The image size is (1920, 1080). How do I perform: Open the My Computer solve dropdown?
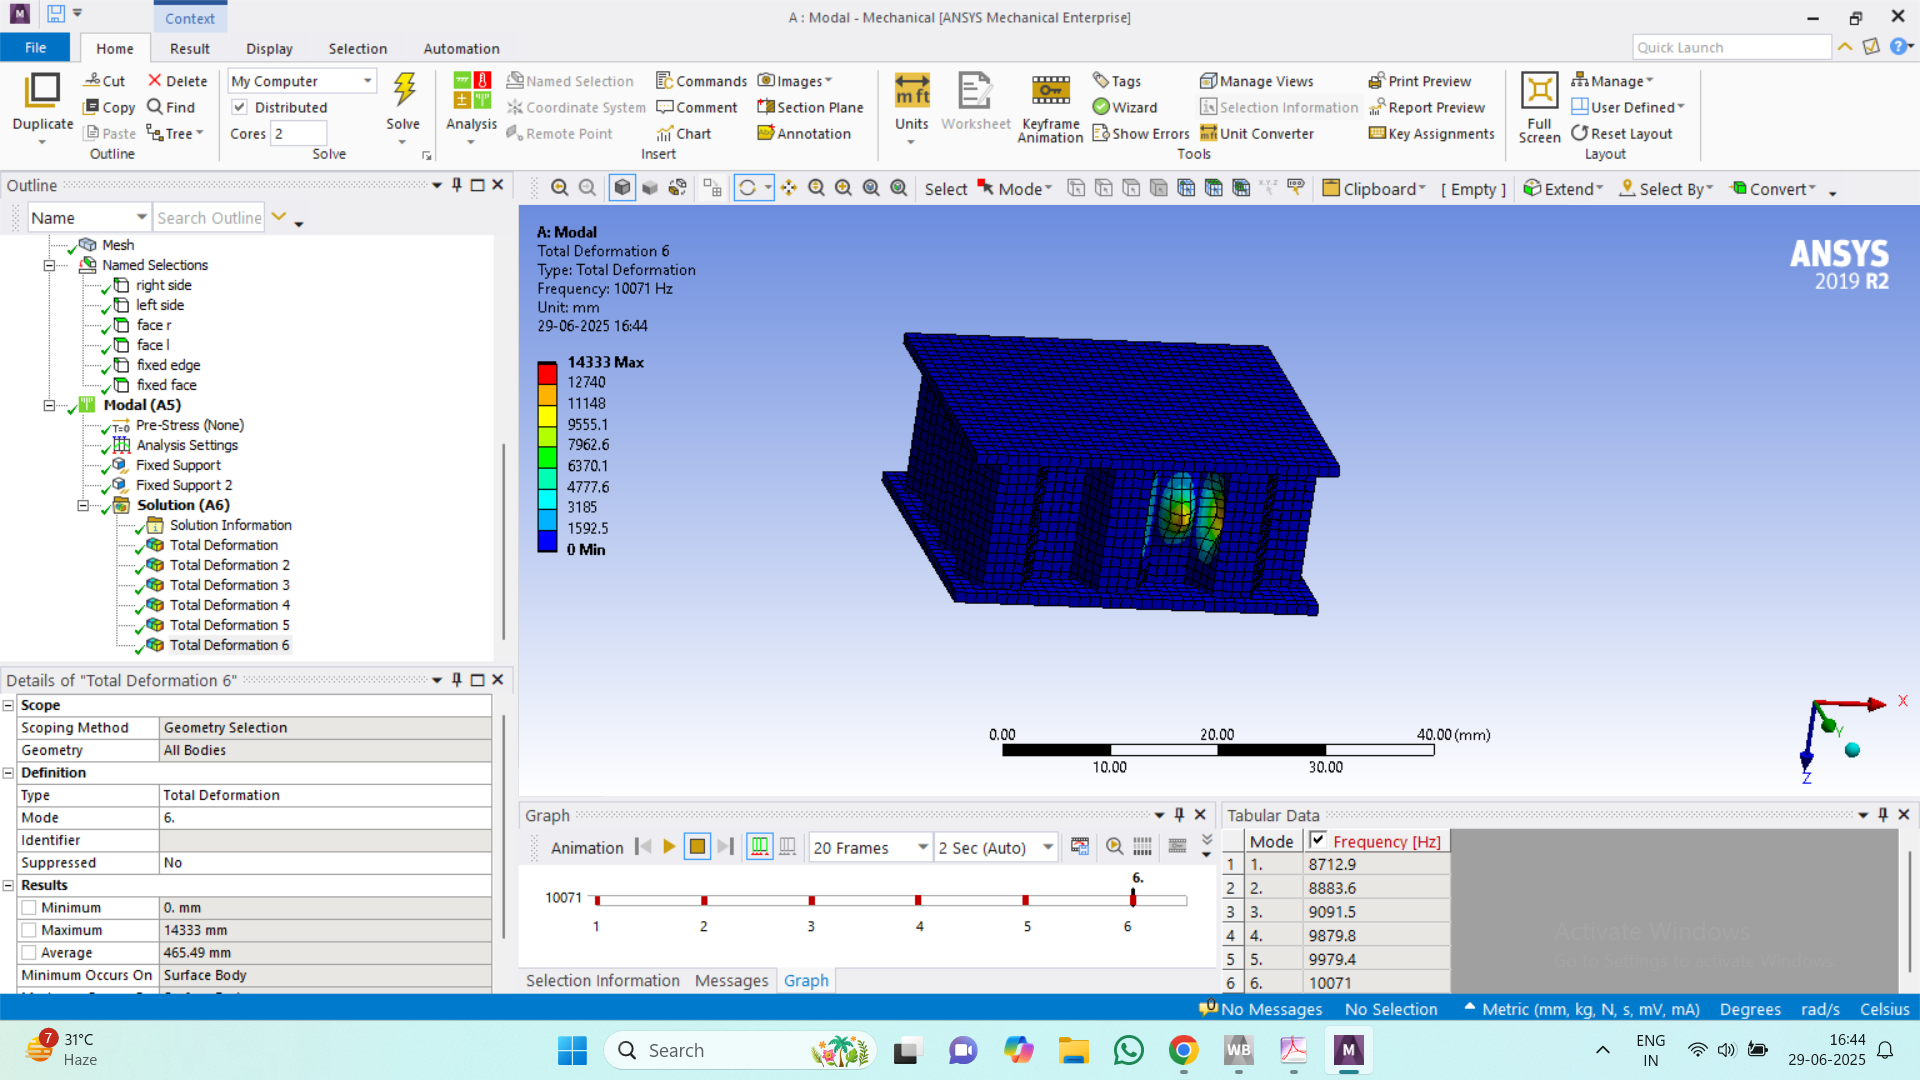(302, 81)
